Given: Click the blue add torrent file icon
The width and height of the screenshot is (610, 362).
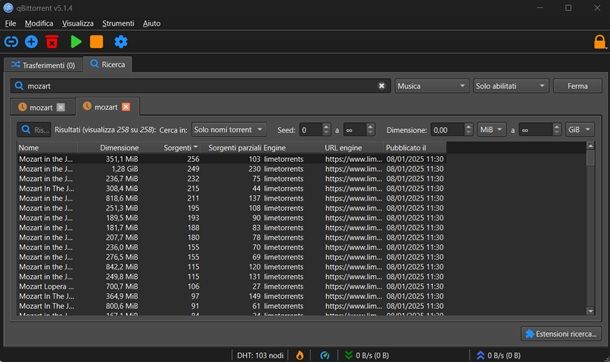Looking at the screenshot, I should (x=32, y=42).
